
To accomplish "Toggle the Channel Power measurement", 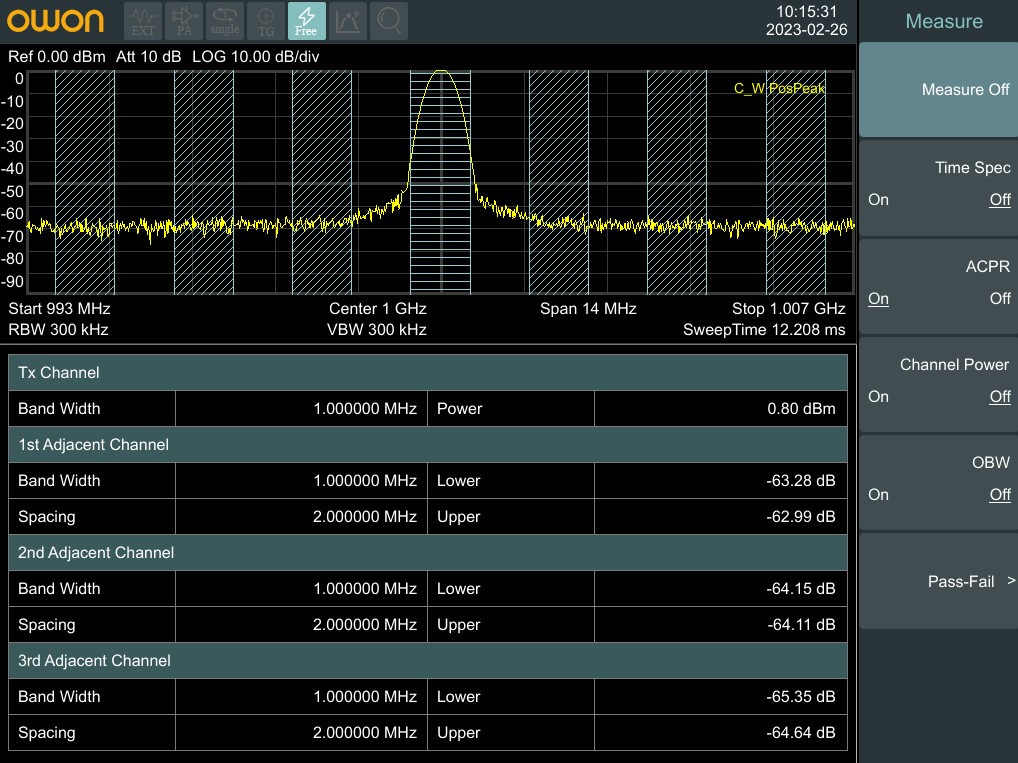I will pos(938,382).
